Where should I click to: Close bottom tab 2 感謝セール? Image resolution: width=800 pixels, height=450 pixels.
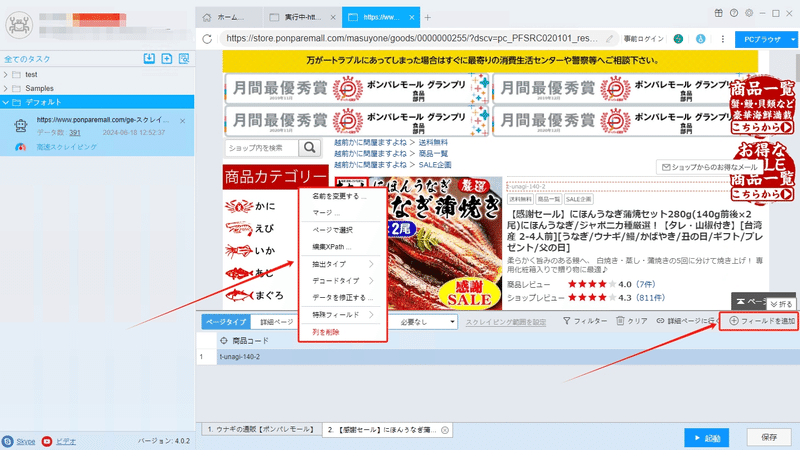(x=445, y=430)
